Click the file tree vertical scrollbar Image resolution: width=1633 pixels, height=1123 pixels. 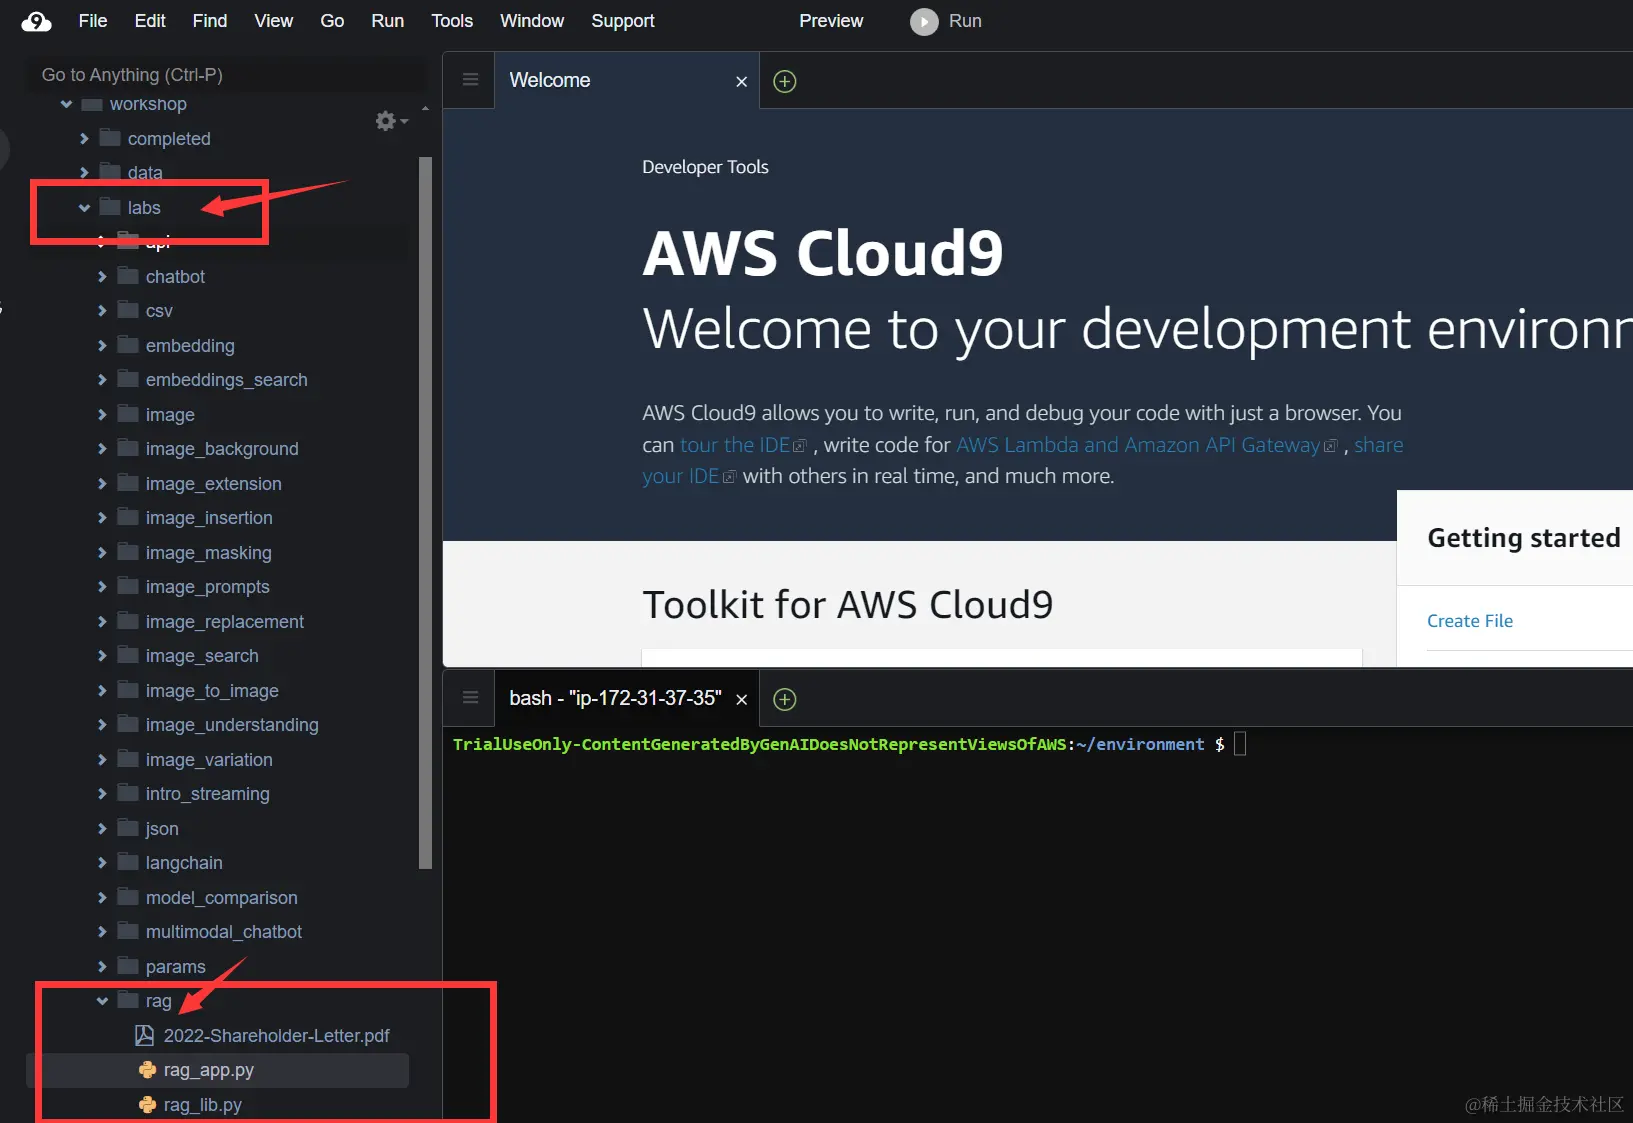pos(425,512)
